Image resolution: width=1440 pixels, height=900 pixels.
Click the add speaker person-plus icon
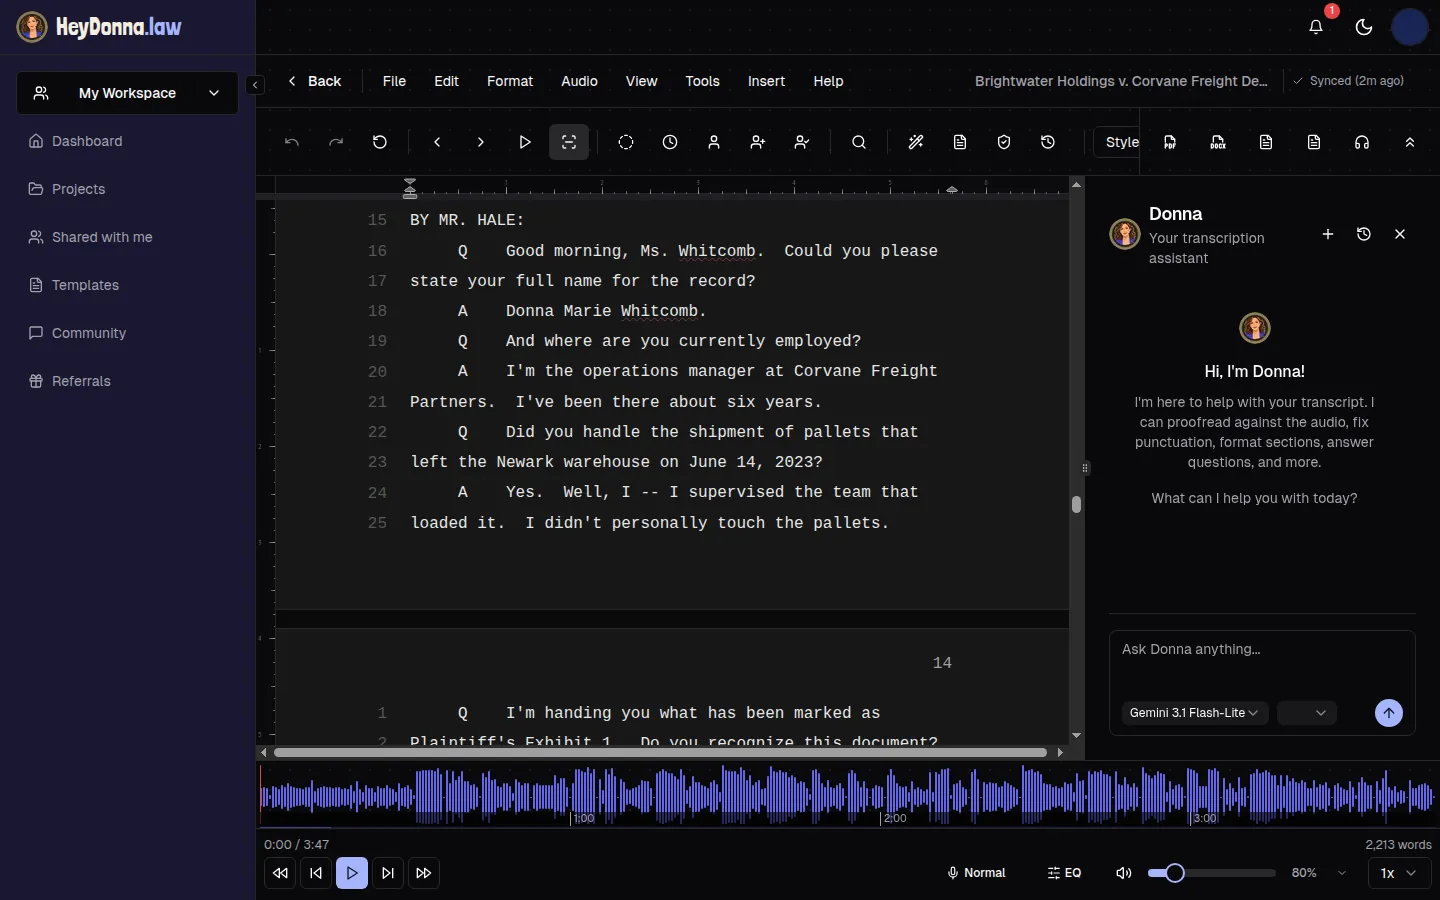[758, 142]
